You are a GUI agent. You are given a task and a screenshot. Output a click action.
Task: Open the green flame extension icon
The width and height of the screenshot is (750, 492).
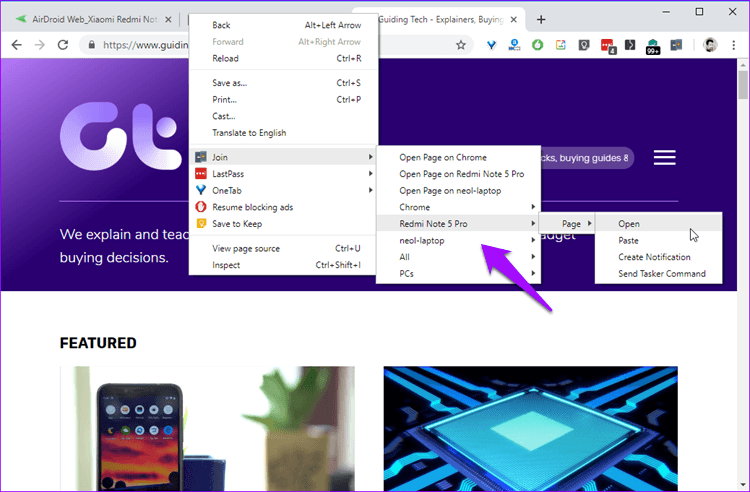pos(538,45)
